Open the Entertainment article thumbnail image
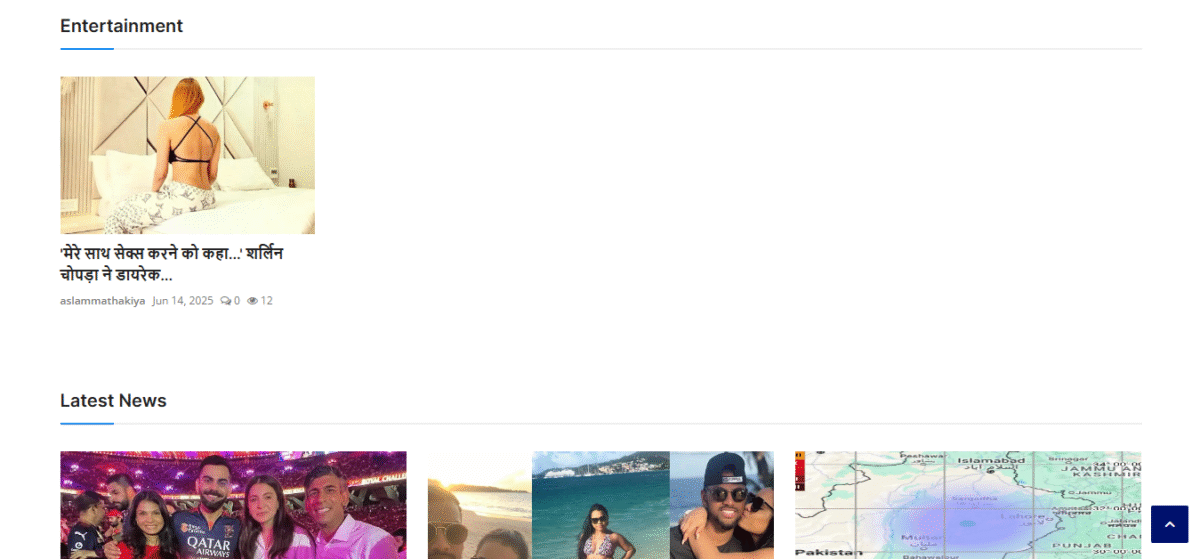This screenshot has height=559, width=1200. pyautogui.click(x=187, y=155)
